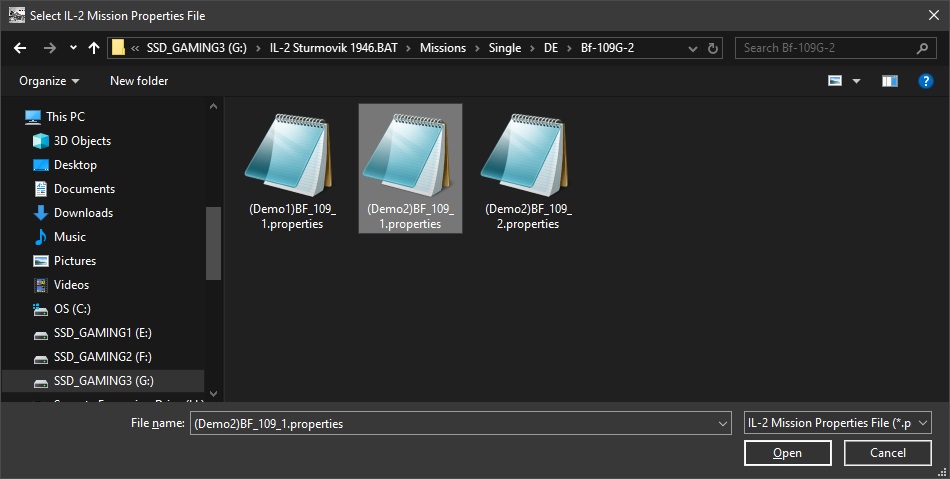950x479 pixels.
Task: Click the sidebar scroll-up arrow
Action: click(213, 106)
